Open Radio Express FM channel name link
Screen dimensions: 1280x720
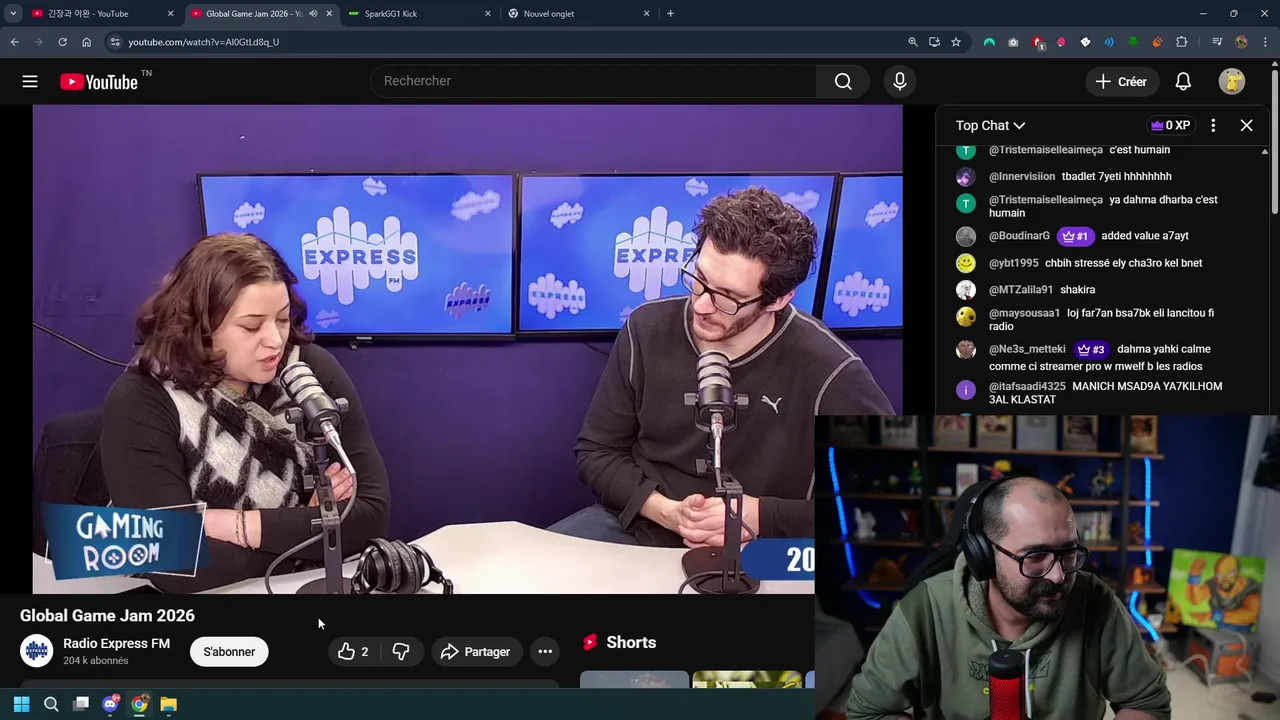116,644
